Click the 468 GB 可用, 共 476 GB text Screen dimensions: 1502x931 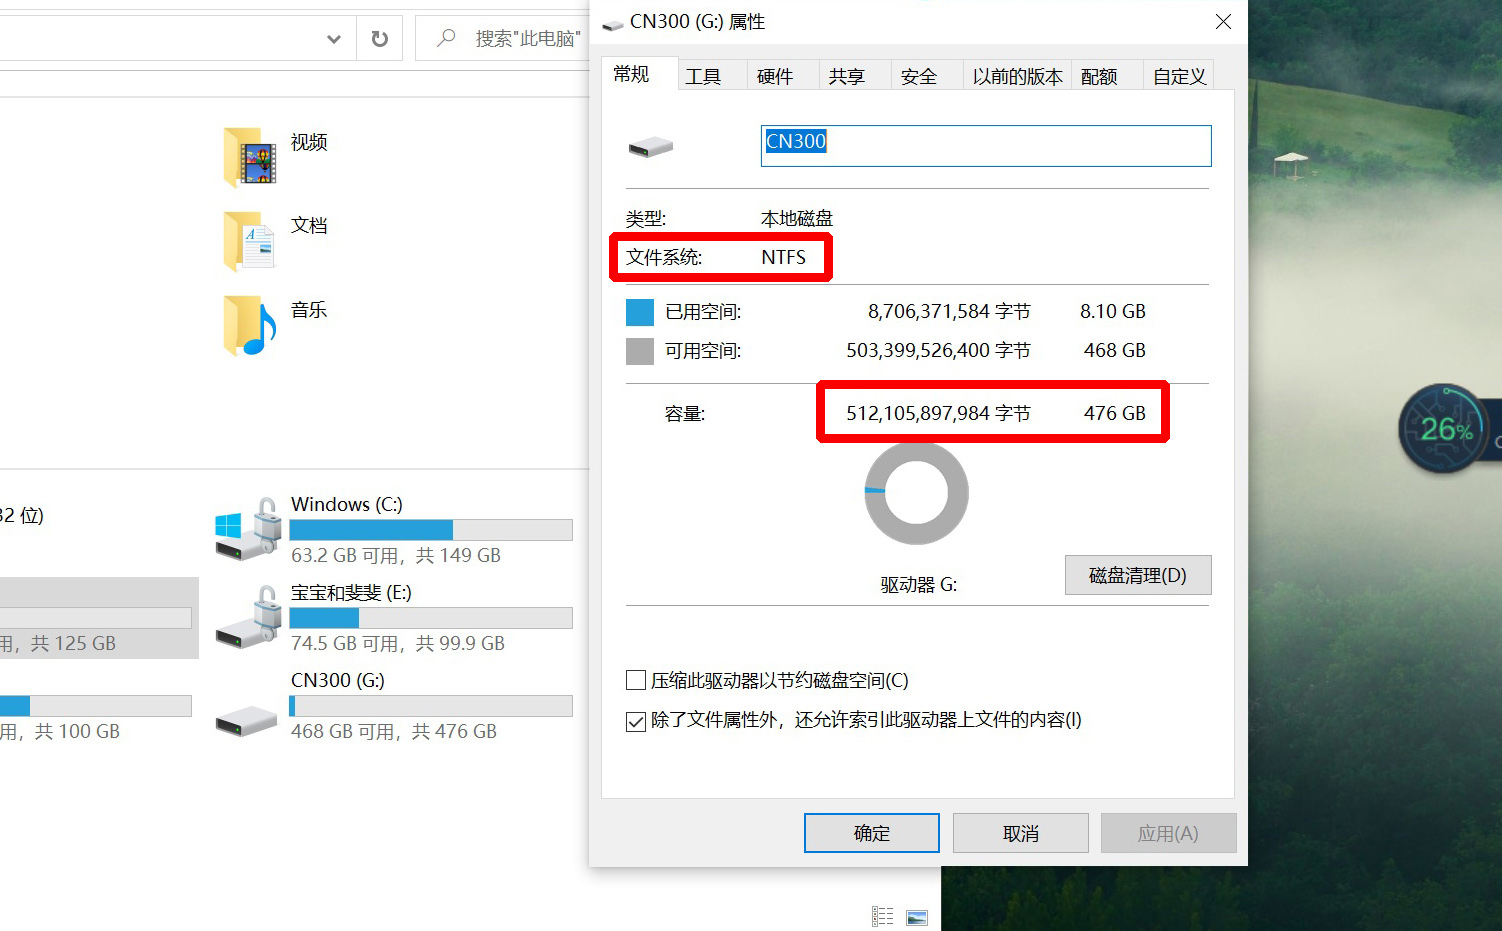coord(394,731)
